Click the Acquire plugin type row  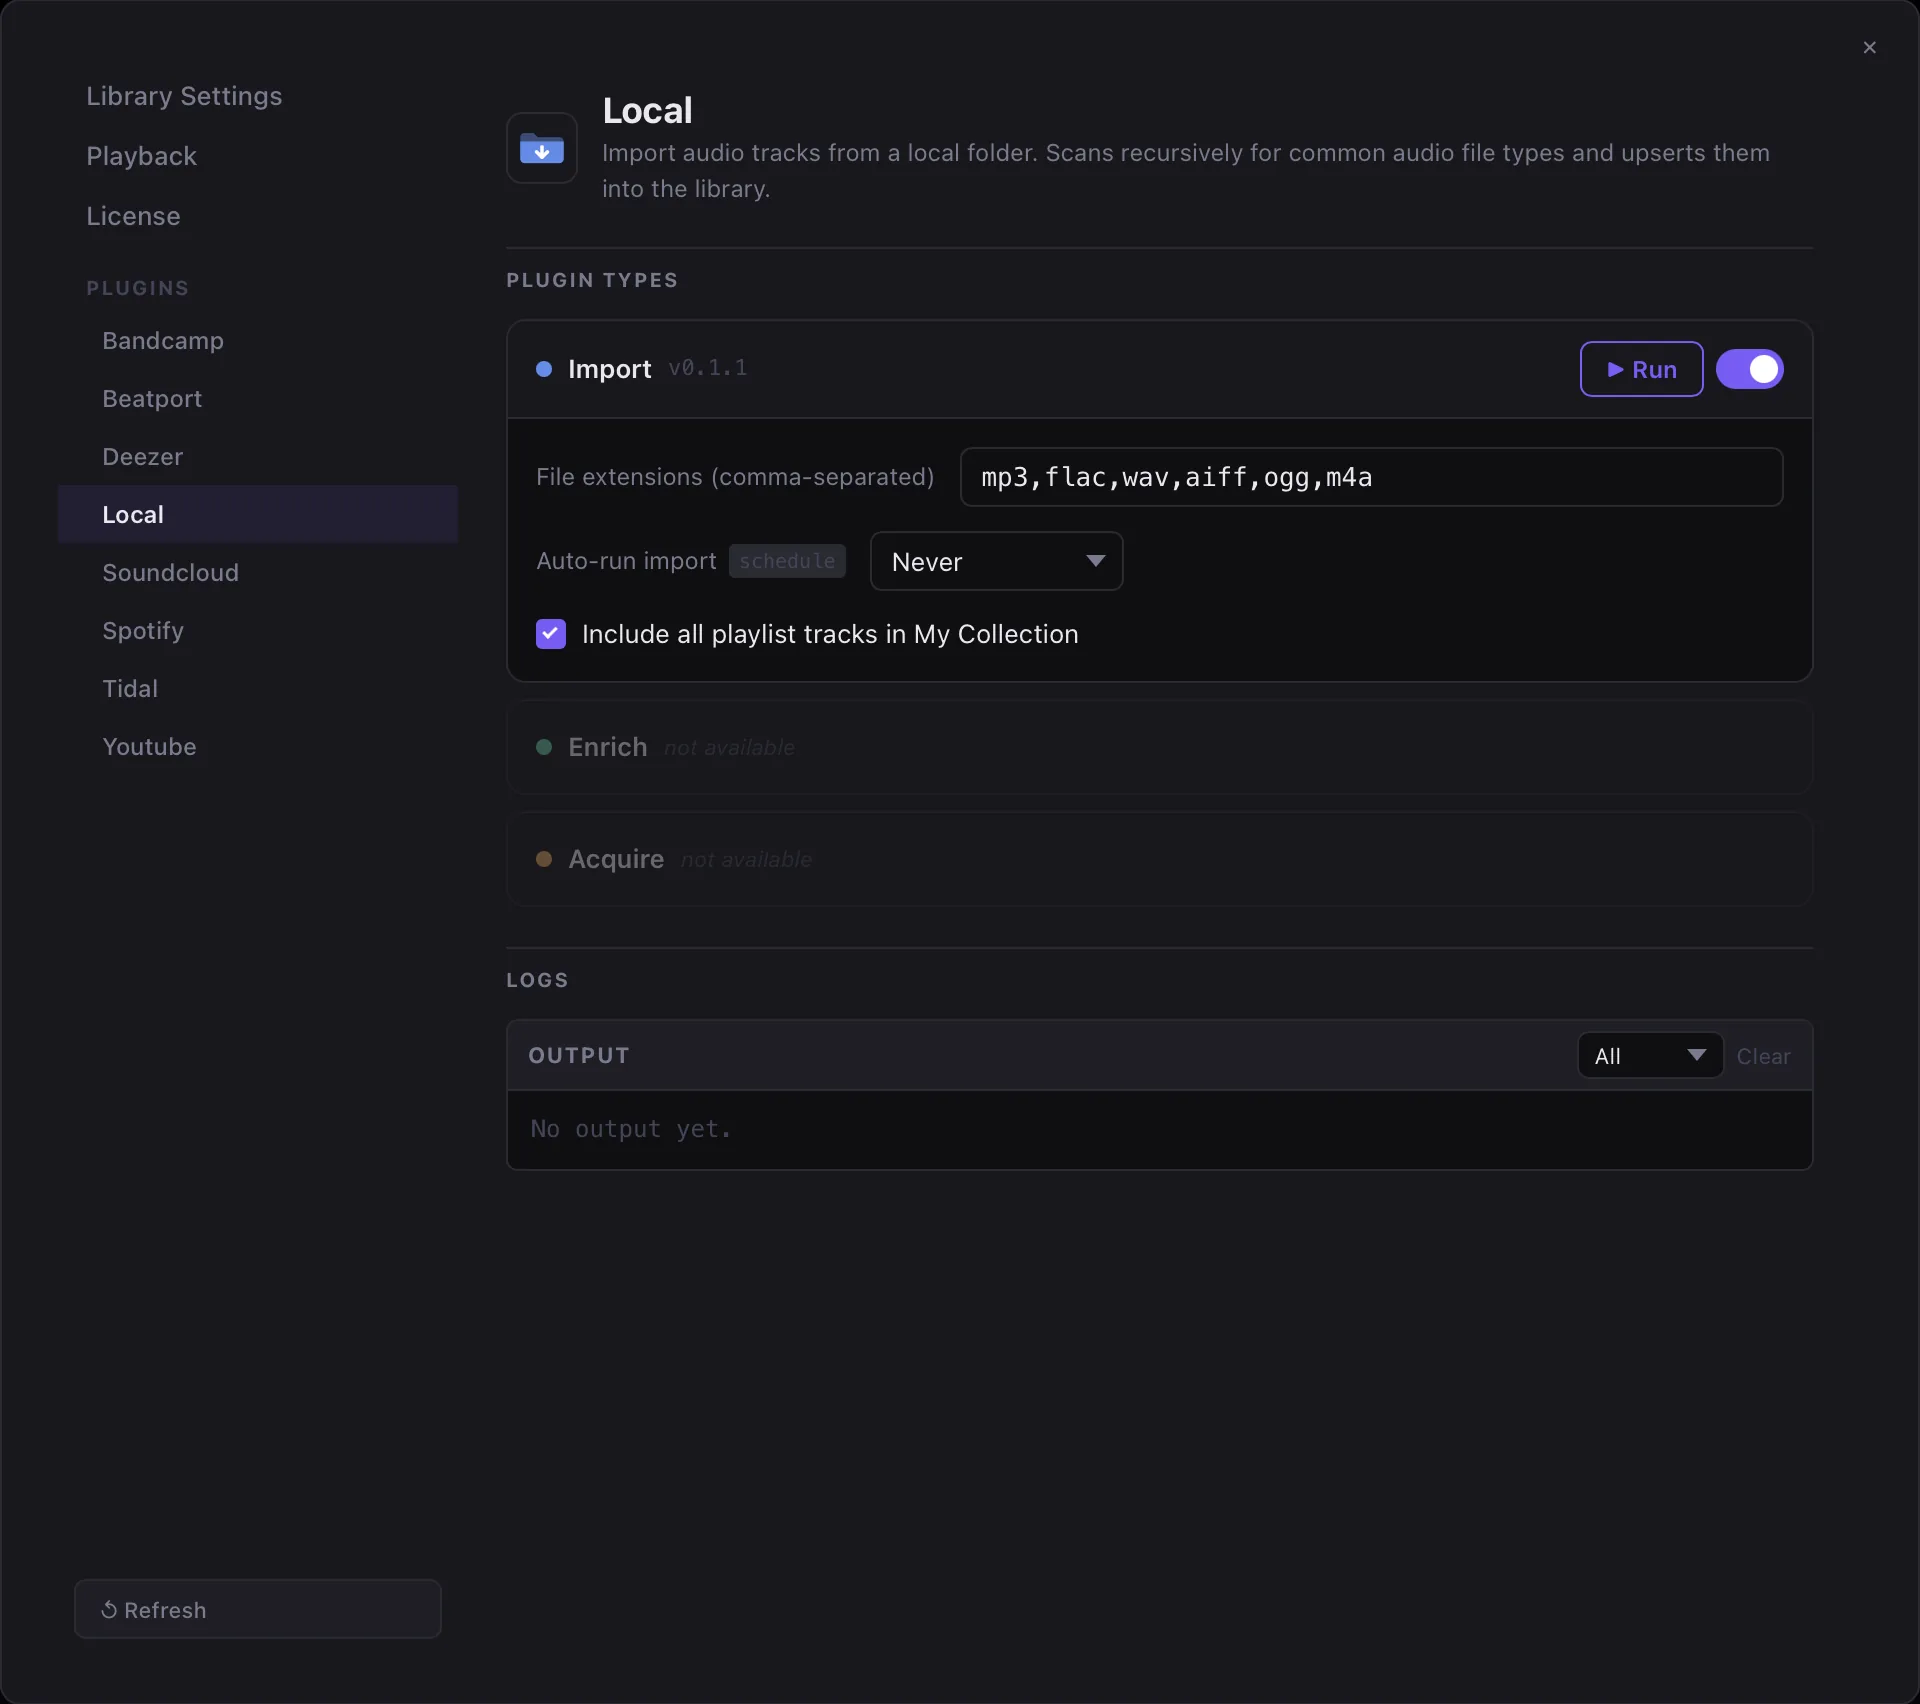point(1159,859)
